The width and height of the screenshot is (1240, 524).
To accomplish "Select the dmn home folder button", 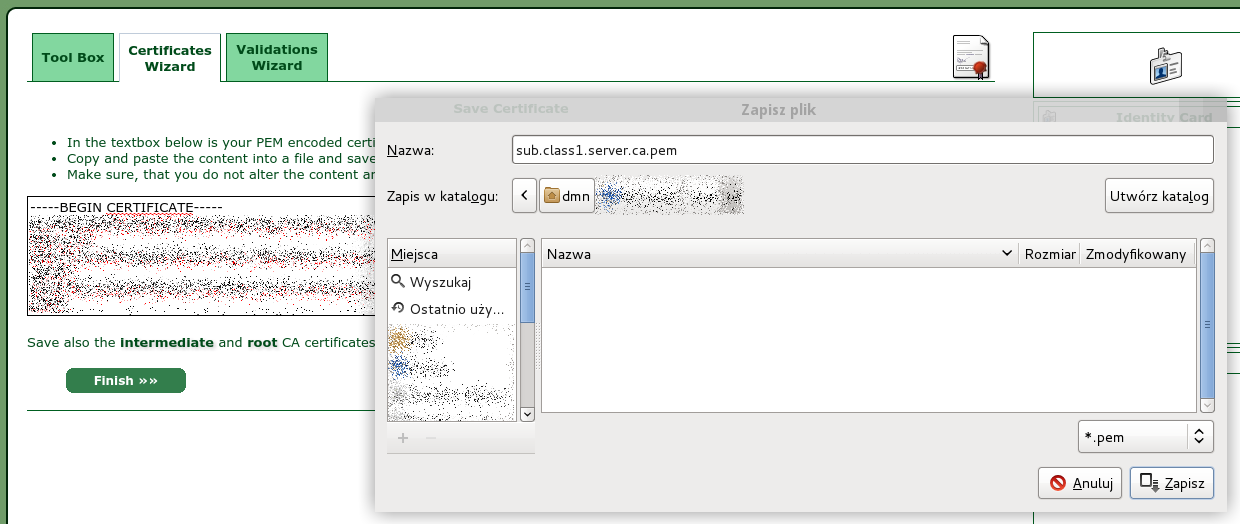I will [x=567, y=196].
